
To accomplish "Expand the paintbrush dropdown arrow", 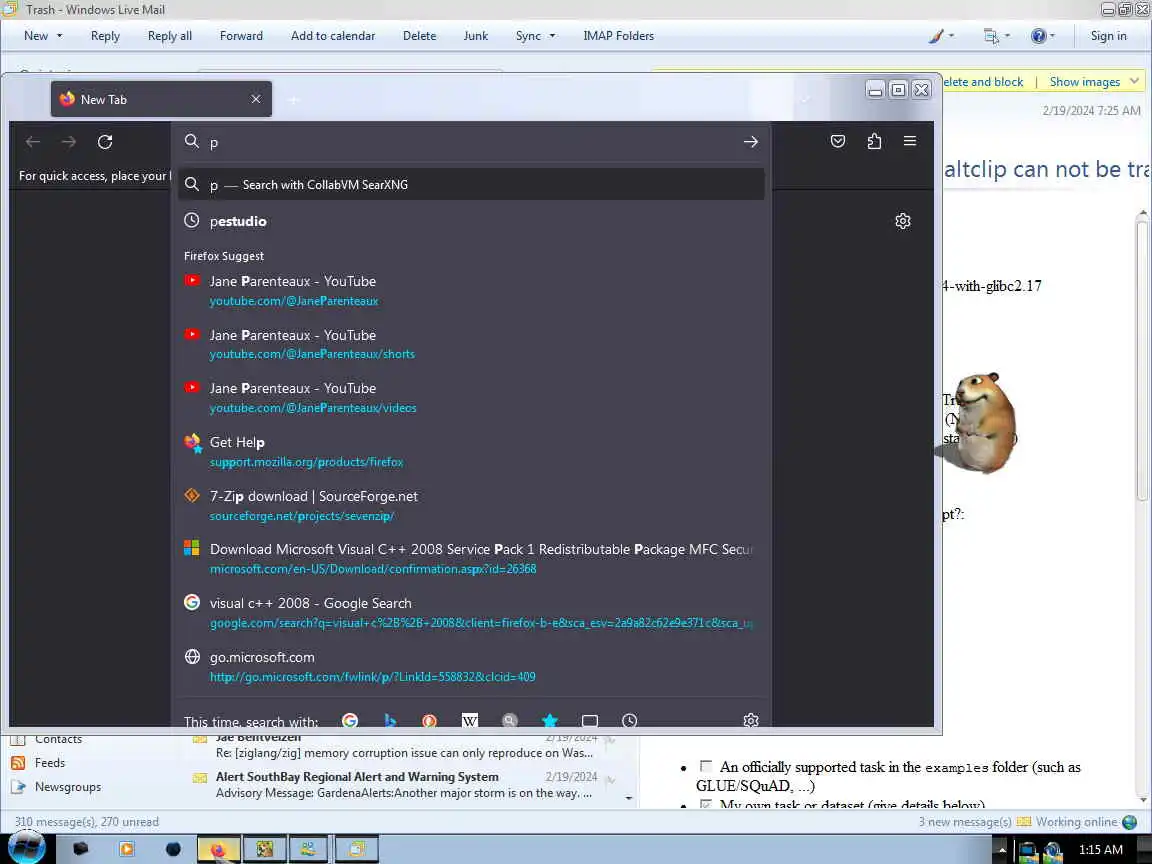I will 951,35.
